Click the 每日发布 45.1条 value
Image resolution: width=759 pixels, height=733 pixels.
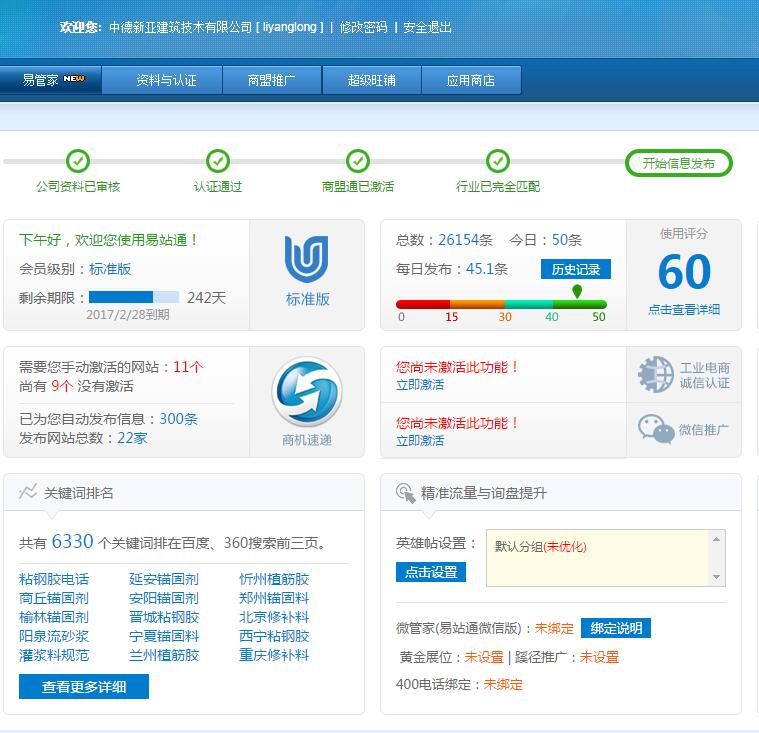click(486, 269)
